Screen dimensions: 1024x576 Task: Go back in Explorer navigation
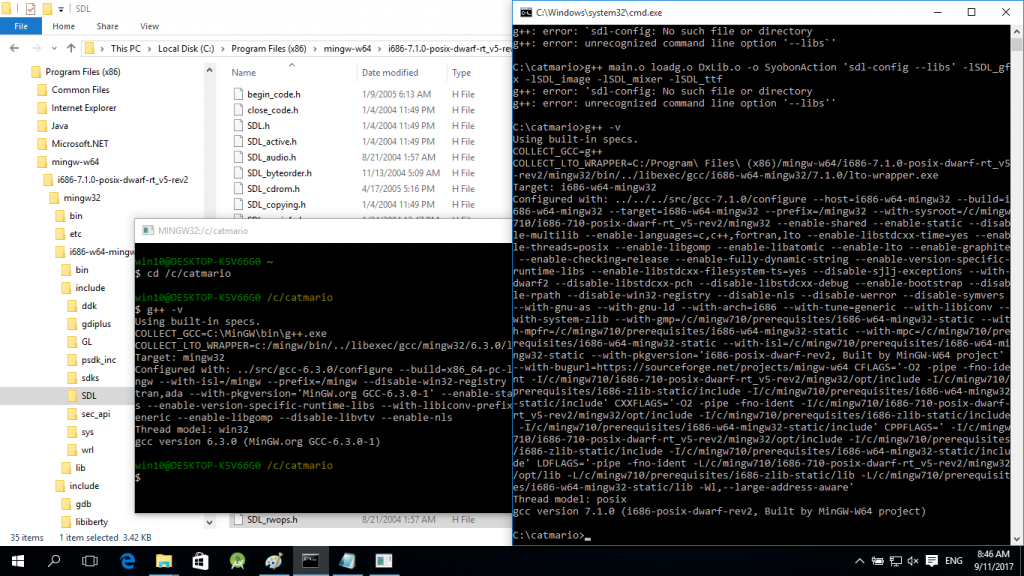(x=14, y=48)
